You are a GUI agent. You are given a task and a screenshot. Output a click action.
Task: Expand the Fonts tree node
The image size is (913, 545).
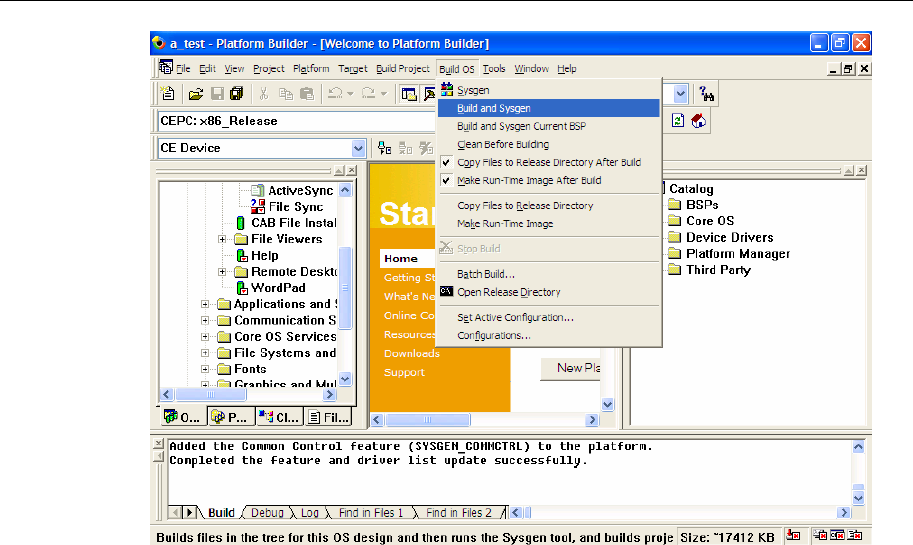pyautogui.click(x=205, y=369)
